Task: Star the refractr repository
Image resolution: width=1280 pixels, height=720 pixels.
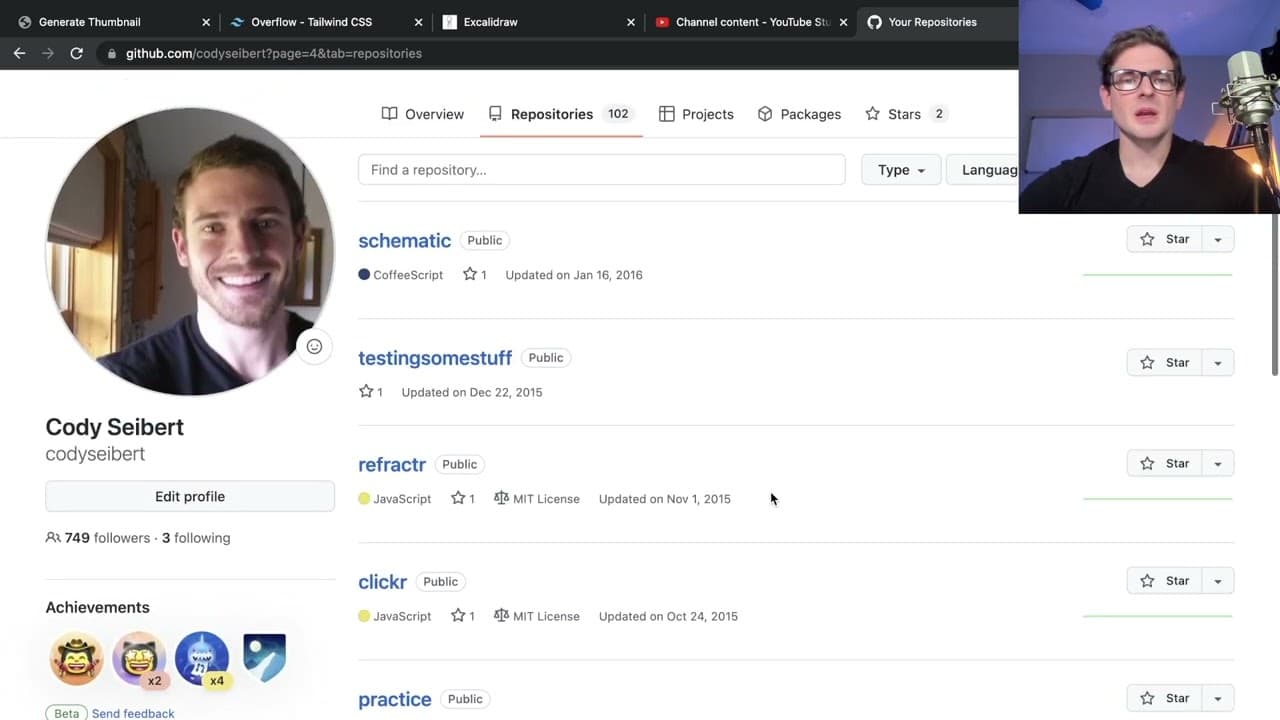Action: click(x=1164, y=463)
